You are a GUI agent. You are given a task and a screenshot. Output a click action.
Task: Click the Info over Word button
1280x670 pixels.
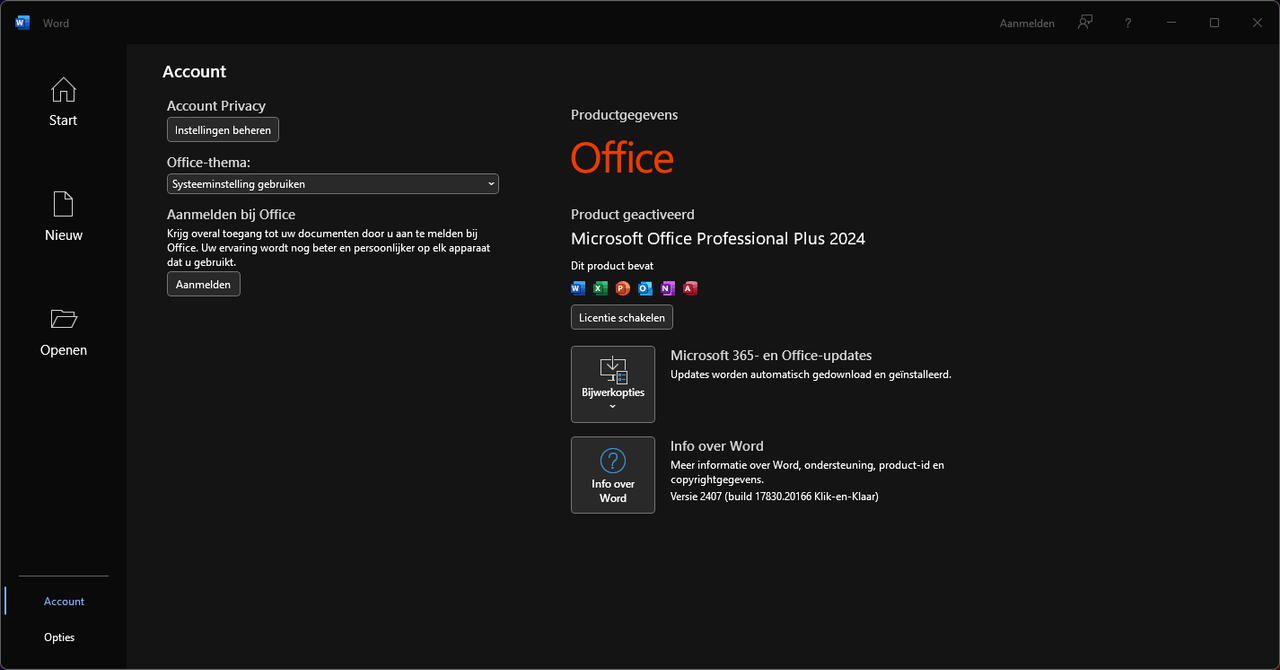(x=613, y=475)
